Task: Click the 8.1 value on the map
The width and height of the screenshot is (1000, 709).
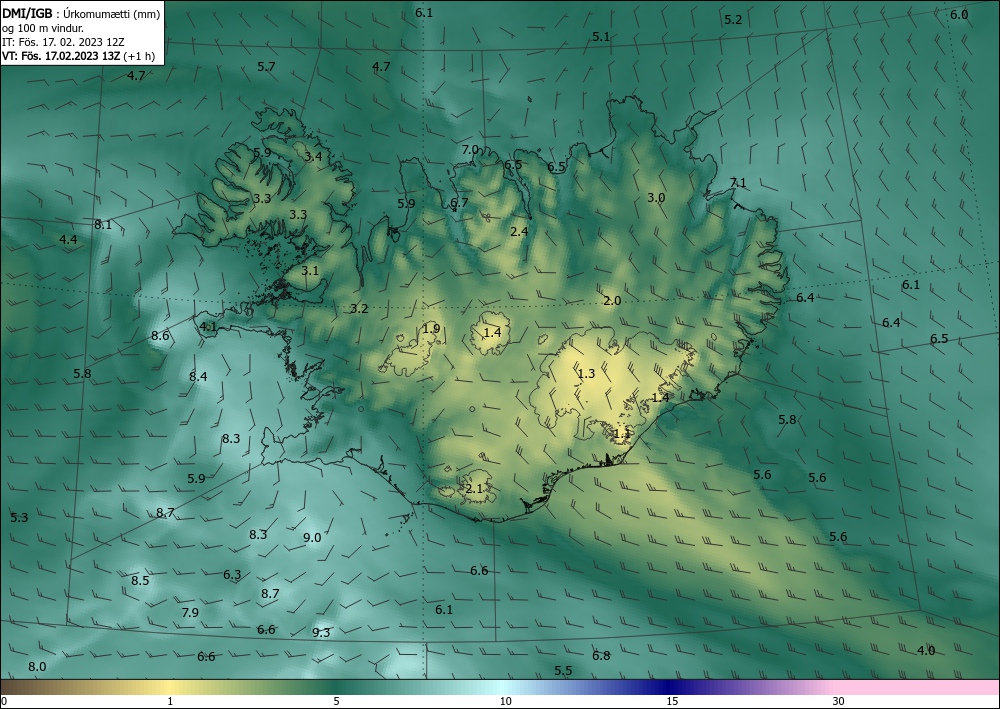Action: coord(103,224)
